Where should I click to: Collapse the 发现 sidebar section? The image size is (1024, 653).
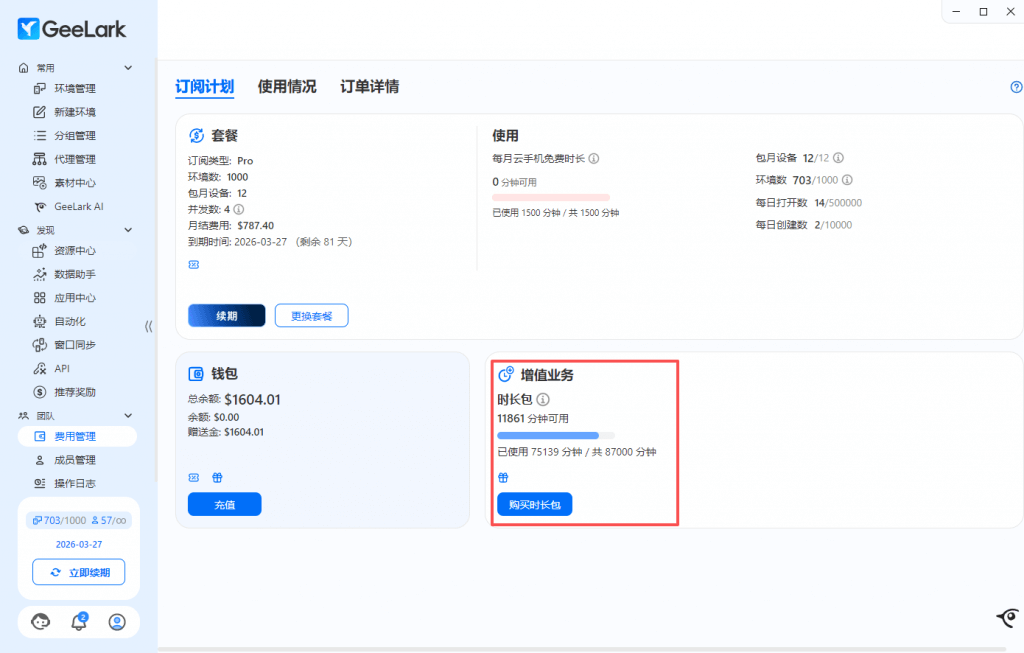coord(128,230)
